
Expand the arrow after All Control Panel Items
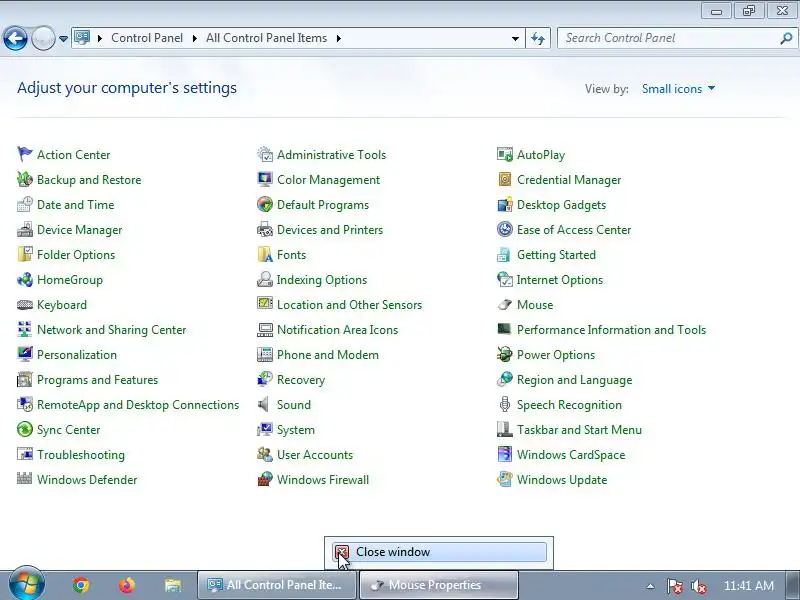point(338,38)
